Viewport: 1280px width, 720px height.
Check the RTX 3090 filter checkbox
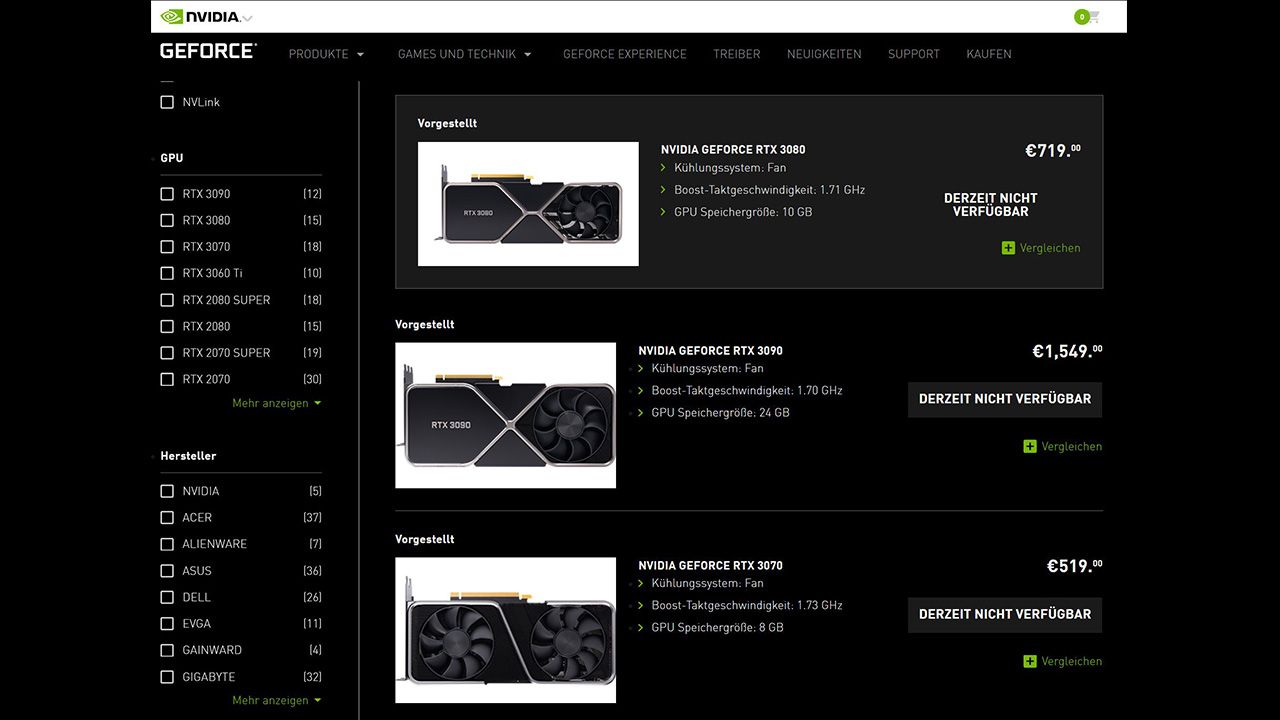(x=167, y=194)
